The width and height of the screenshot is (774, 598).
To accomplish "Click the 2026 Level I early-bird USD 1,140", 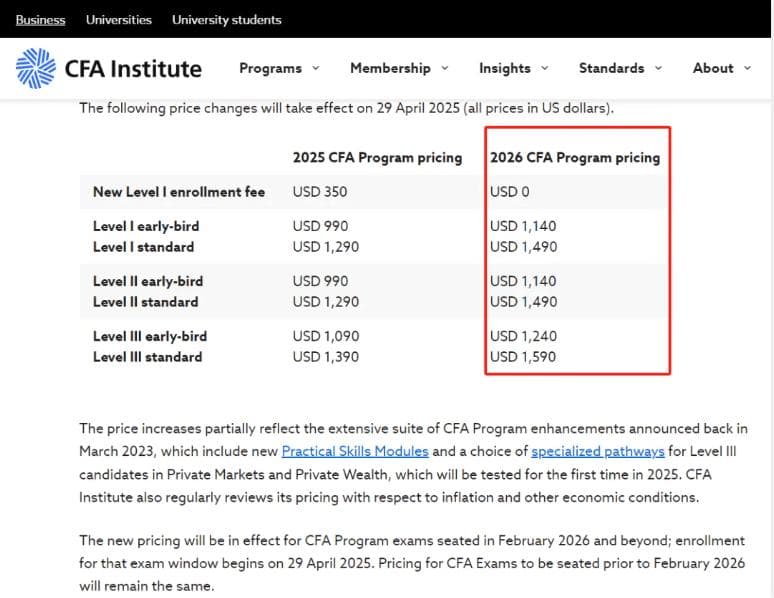I will (x=523, y=226).
